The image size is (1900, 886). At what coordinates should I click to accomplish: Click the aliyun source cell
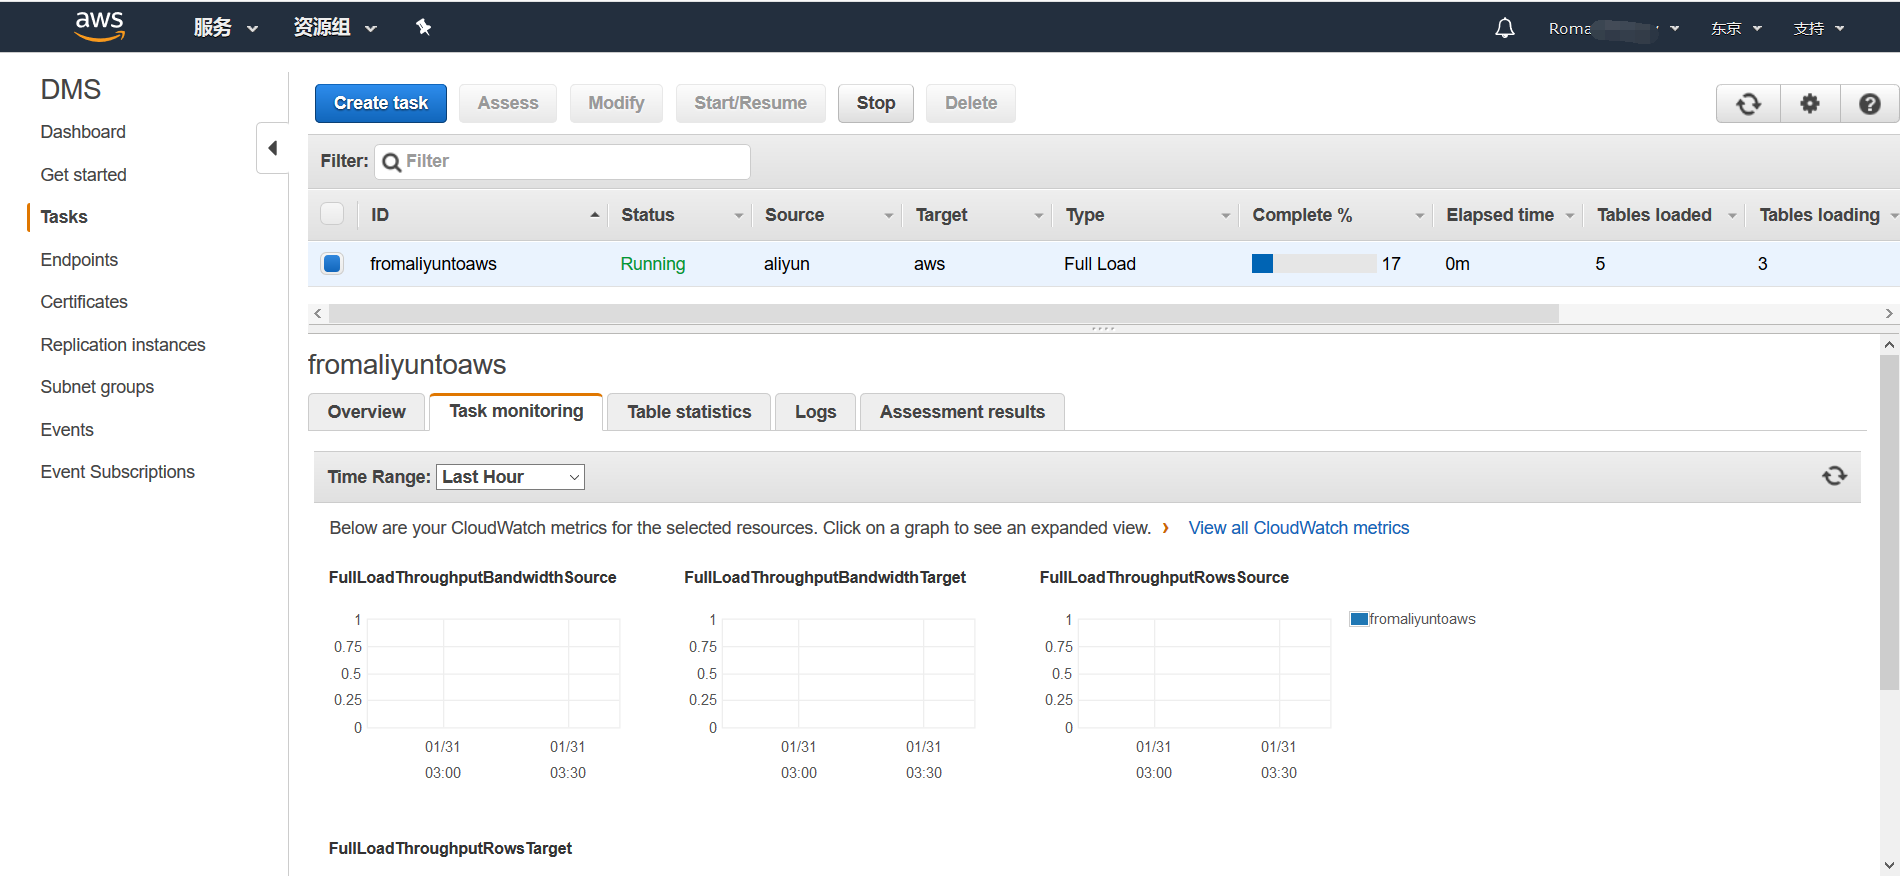(786, 264)
